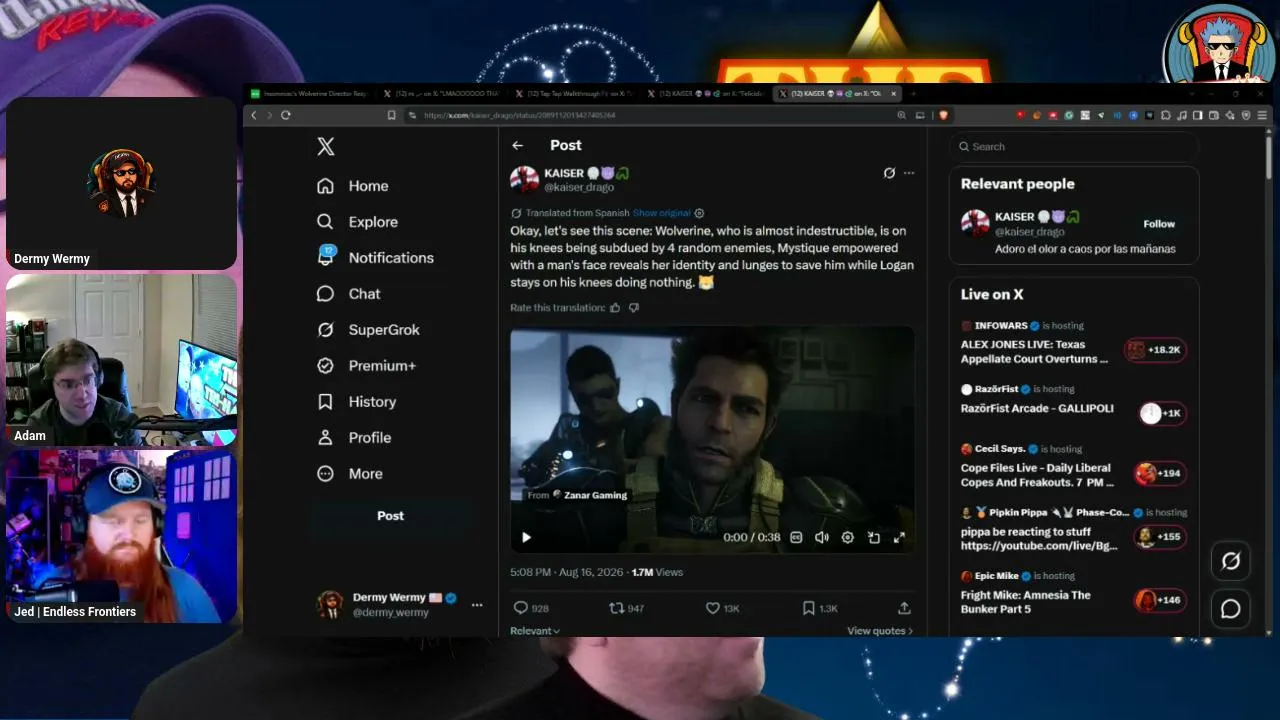Switch to Insomniac's Wolverine Director tab
Viewport: 1280px width, 720px height.
(309, 93)
